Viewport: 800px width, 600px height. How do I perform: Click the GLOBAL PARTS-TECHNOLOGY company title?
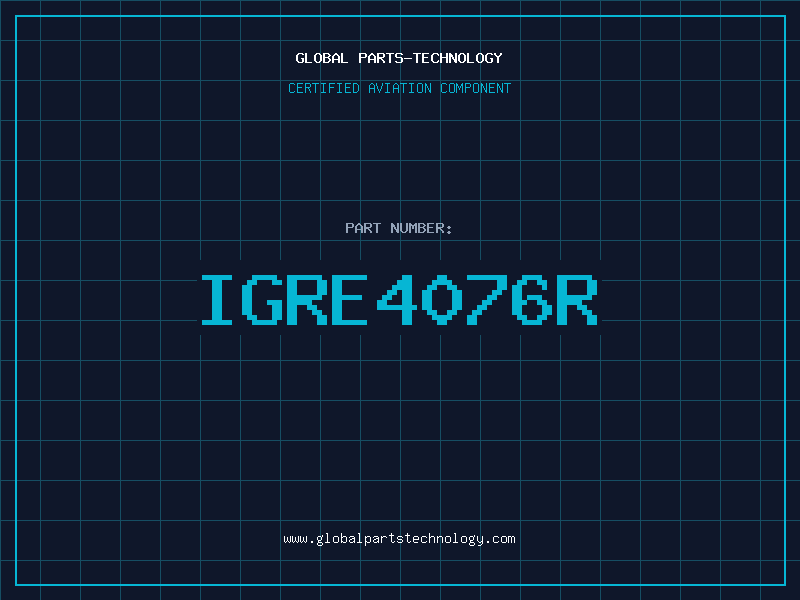tap(399, 58)
